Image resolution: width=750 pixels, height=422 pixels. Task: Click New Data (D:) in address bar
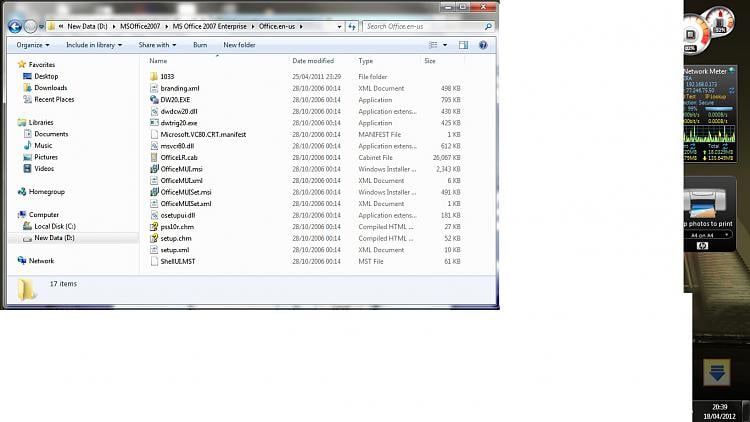(87, 26)
